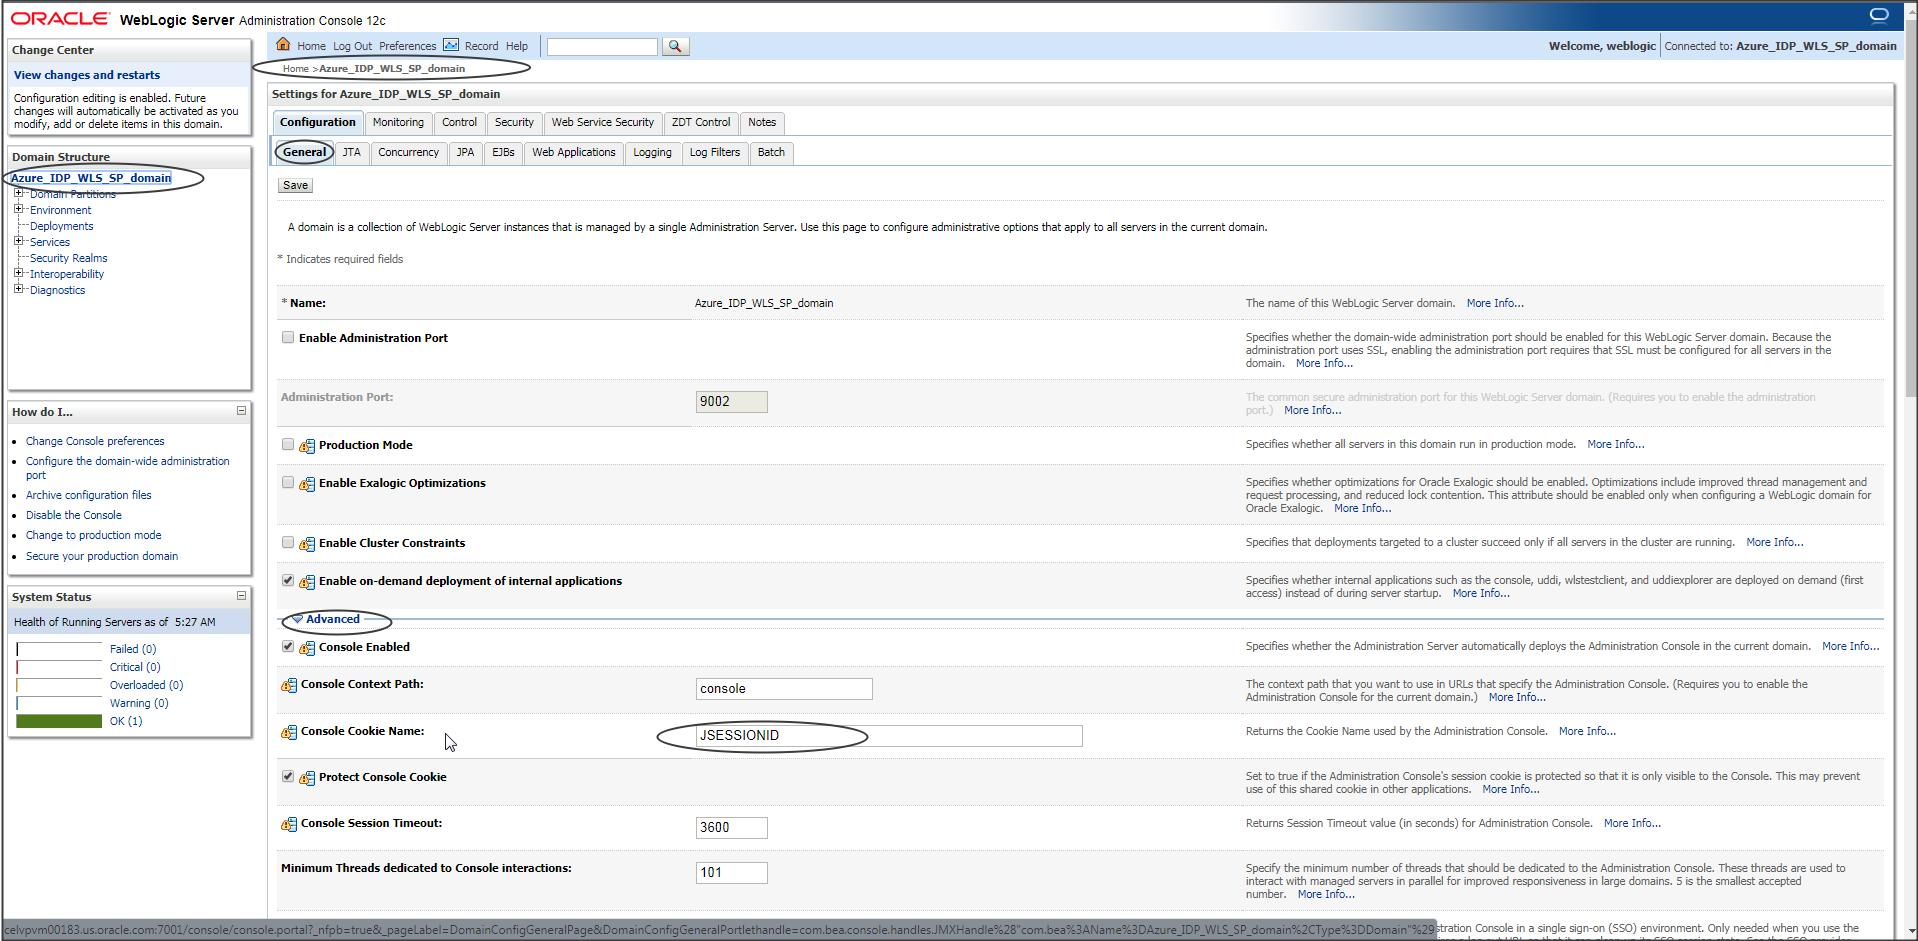The width and height of the screenshot is (1918, 941).
Task: Open Deployments in Domain Structure
Action: click(61, 226)
